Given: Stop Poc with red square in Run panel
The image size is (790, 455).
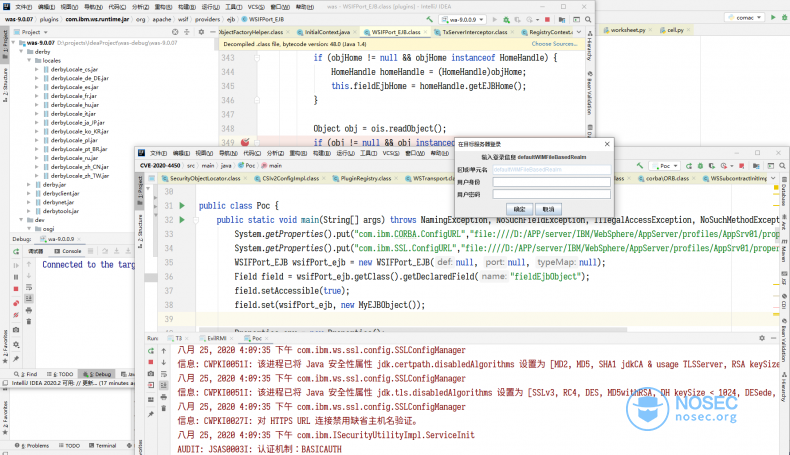Looking at the screenshot, I should coord(151,362).
